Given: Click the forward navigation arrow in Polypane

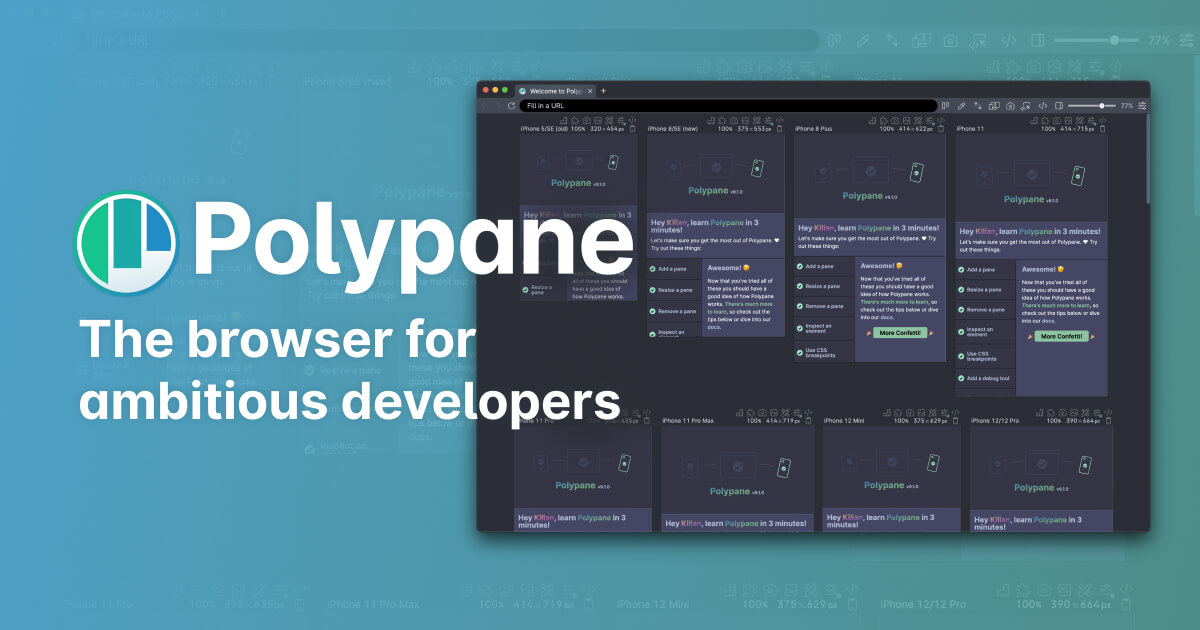Looking at the screenshot, I should pyautogui.click(x=498, y=105).
